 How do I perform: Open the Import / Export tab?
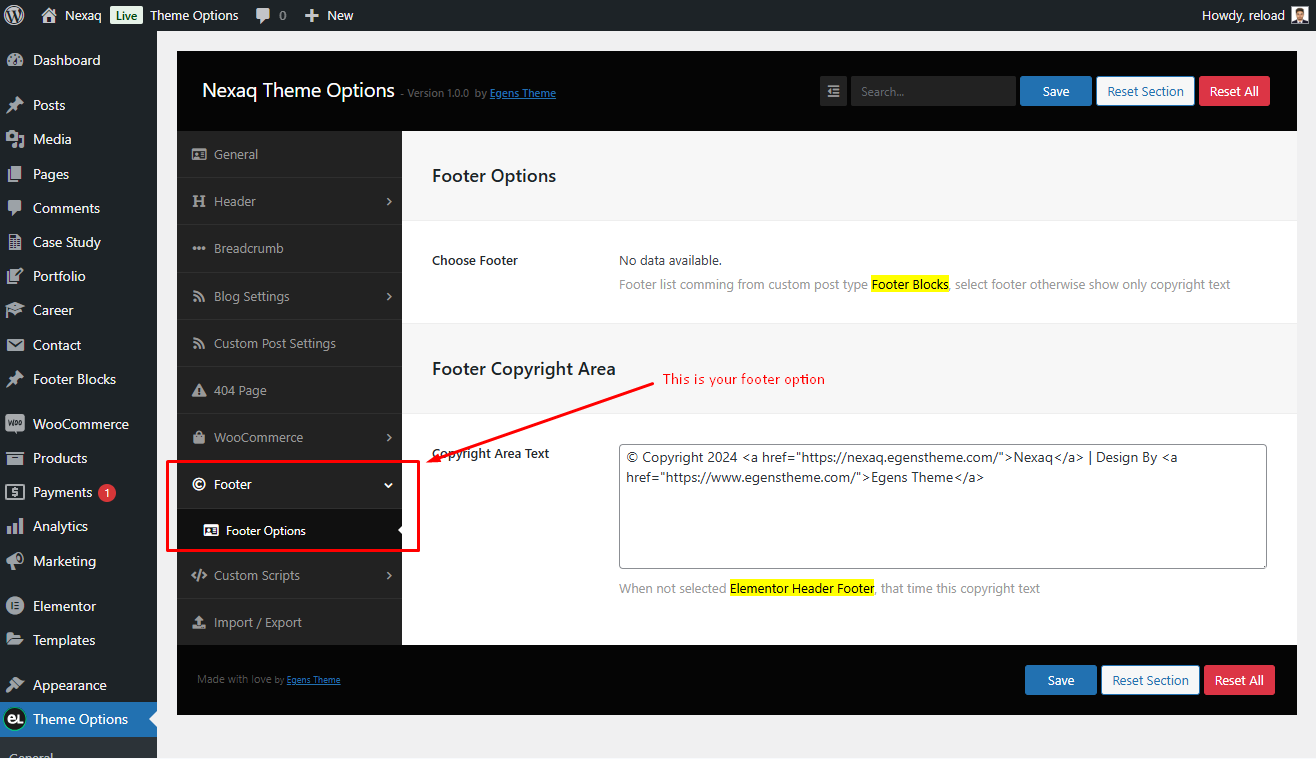289,622
